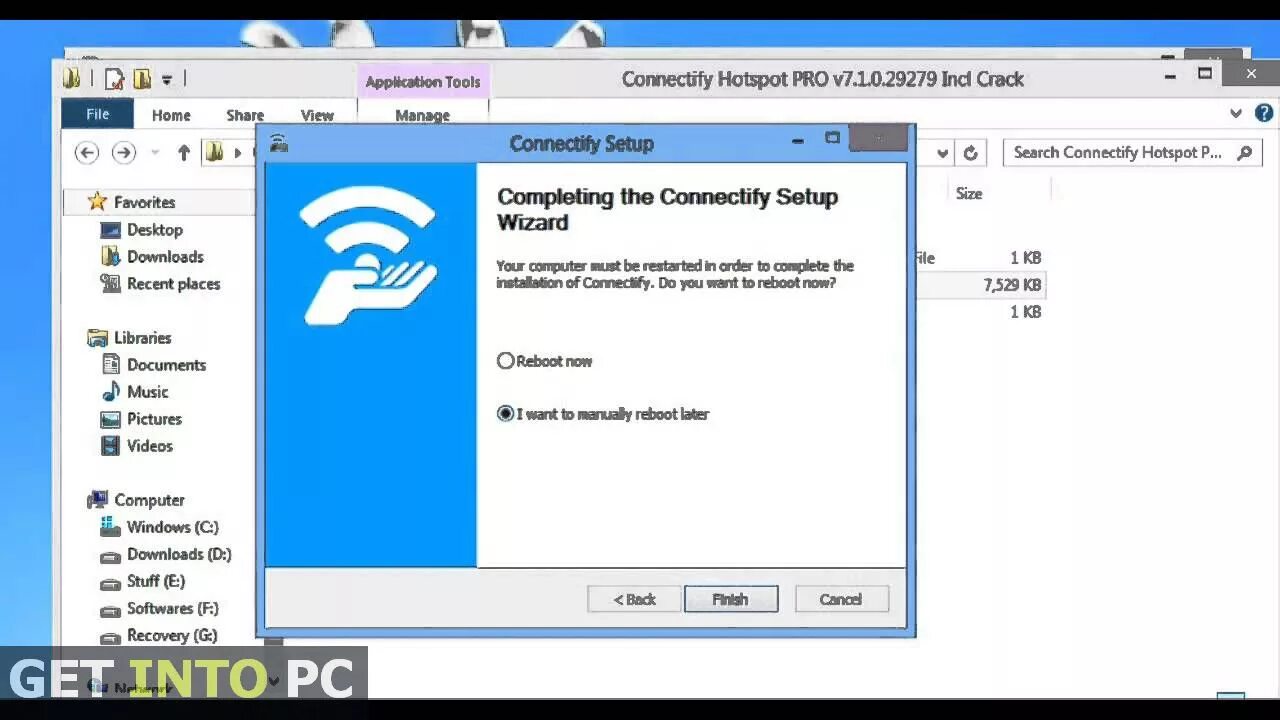The image size is (1280, 720).
Task: Go up one folder level
Action: tap(183, 152)
